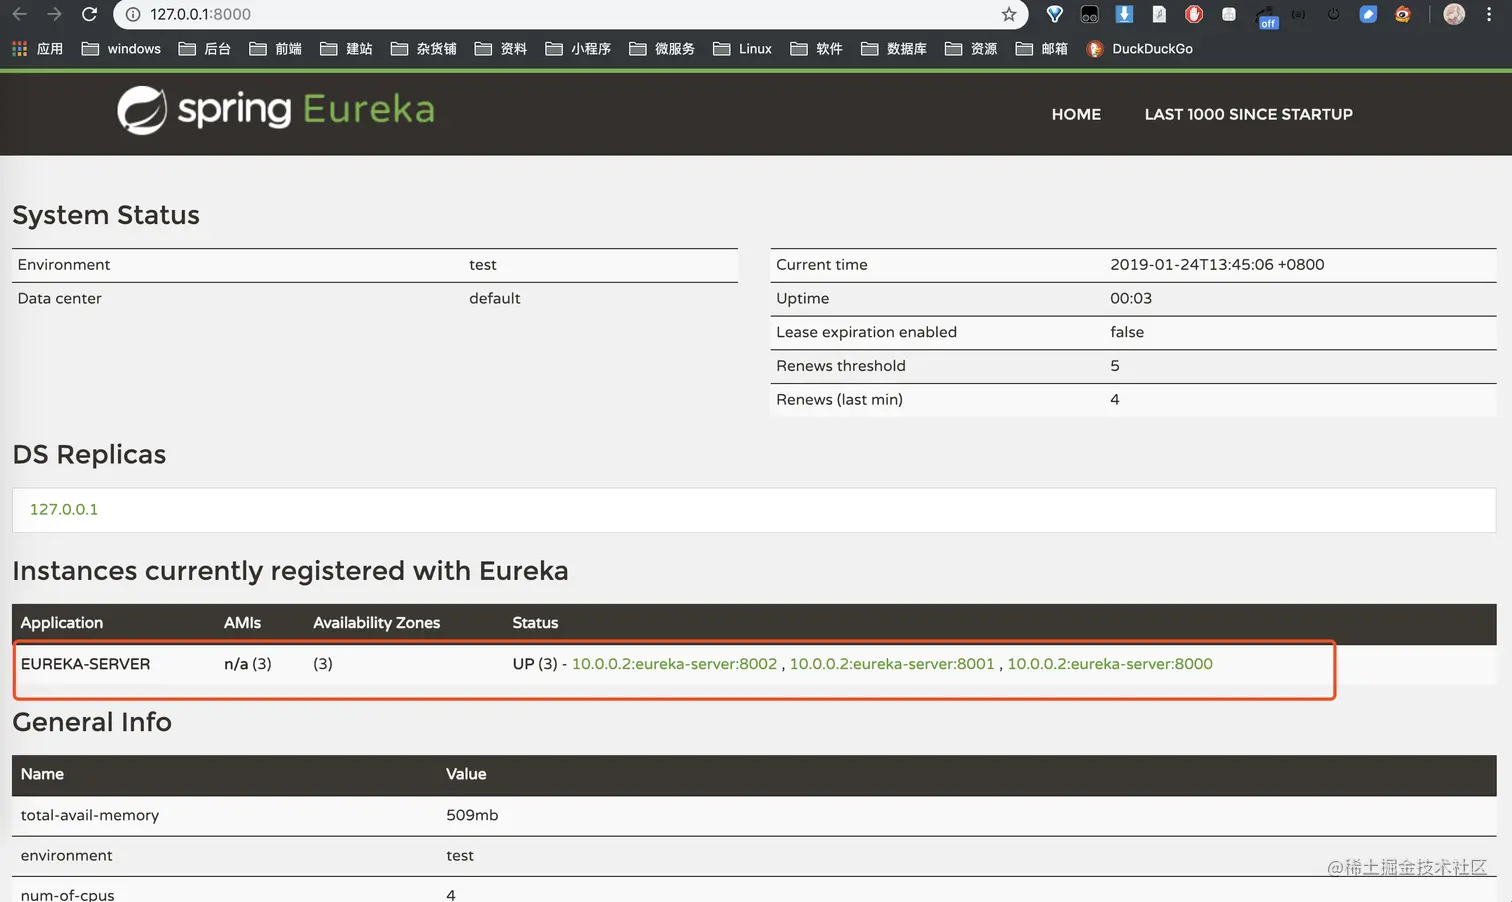Image resolution: width=1512 pixels, height=902 pixels.
Task: Select the Instances currently registered with Eureka heading
Action: pos(290,571)
